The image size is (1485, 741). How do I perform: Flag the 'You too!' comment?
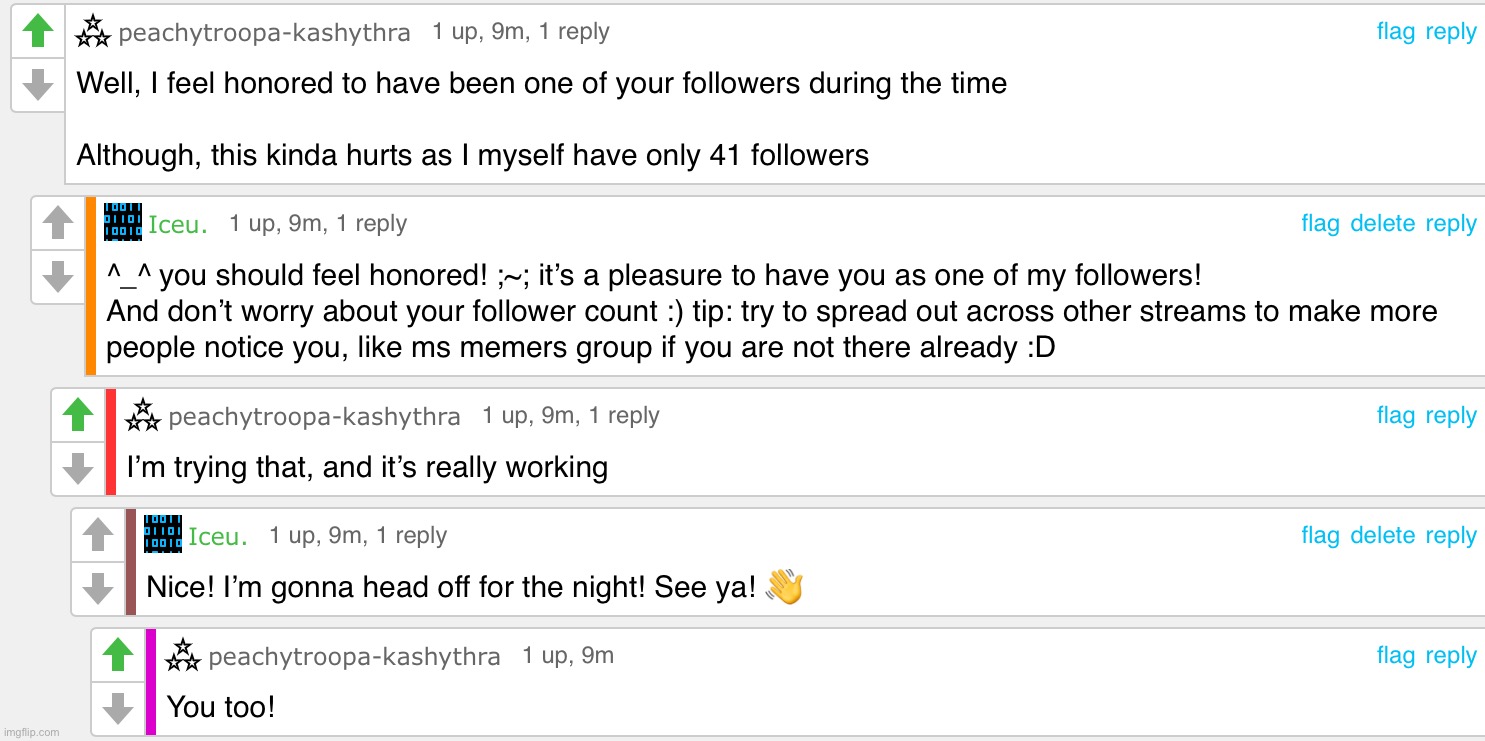(x=1395, y=656)
